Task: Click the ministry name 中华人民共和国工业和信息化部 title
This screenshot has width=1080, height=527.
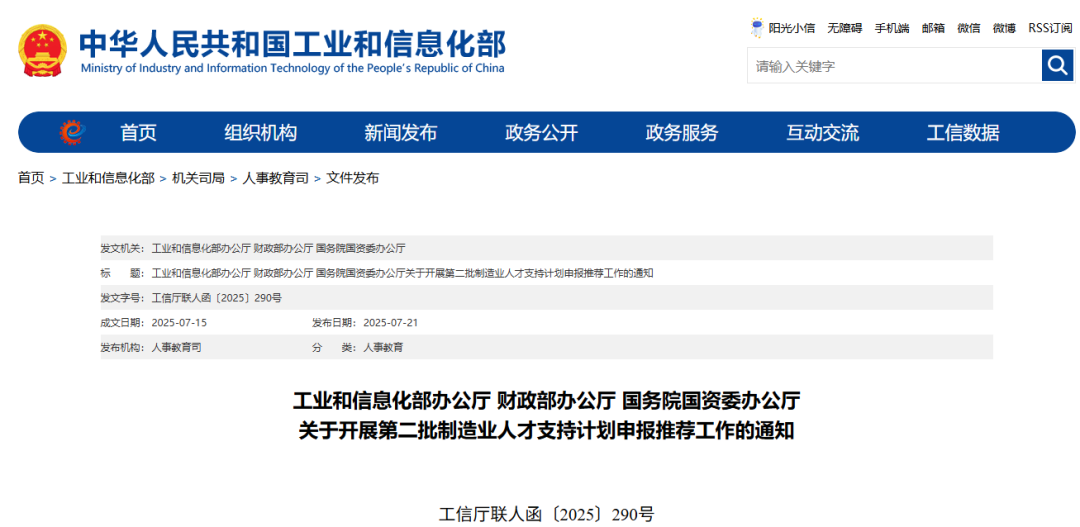Action: [293, 43]
